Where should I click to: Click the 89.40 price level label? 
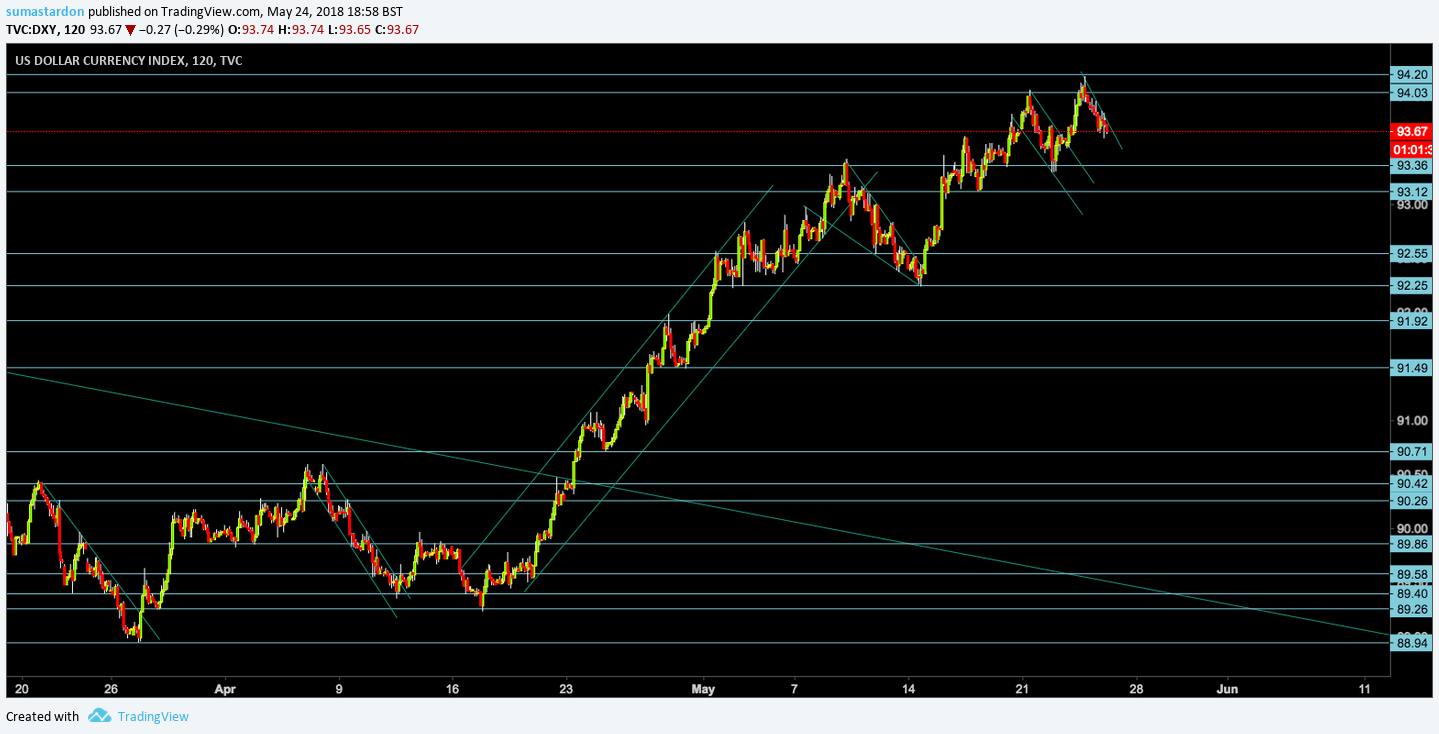coord(1412,594)
